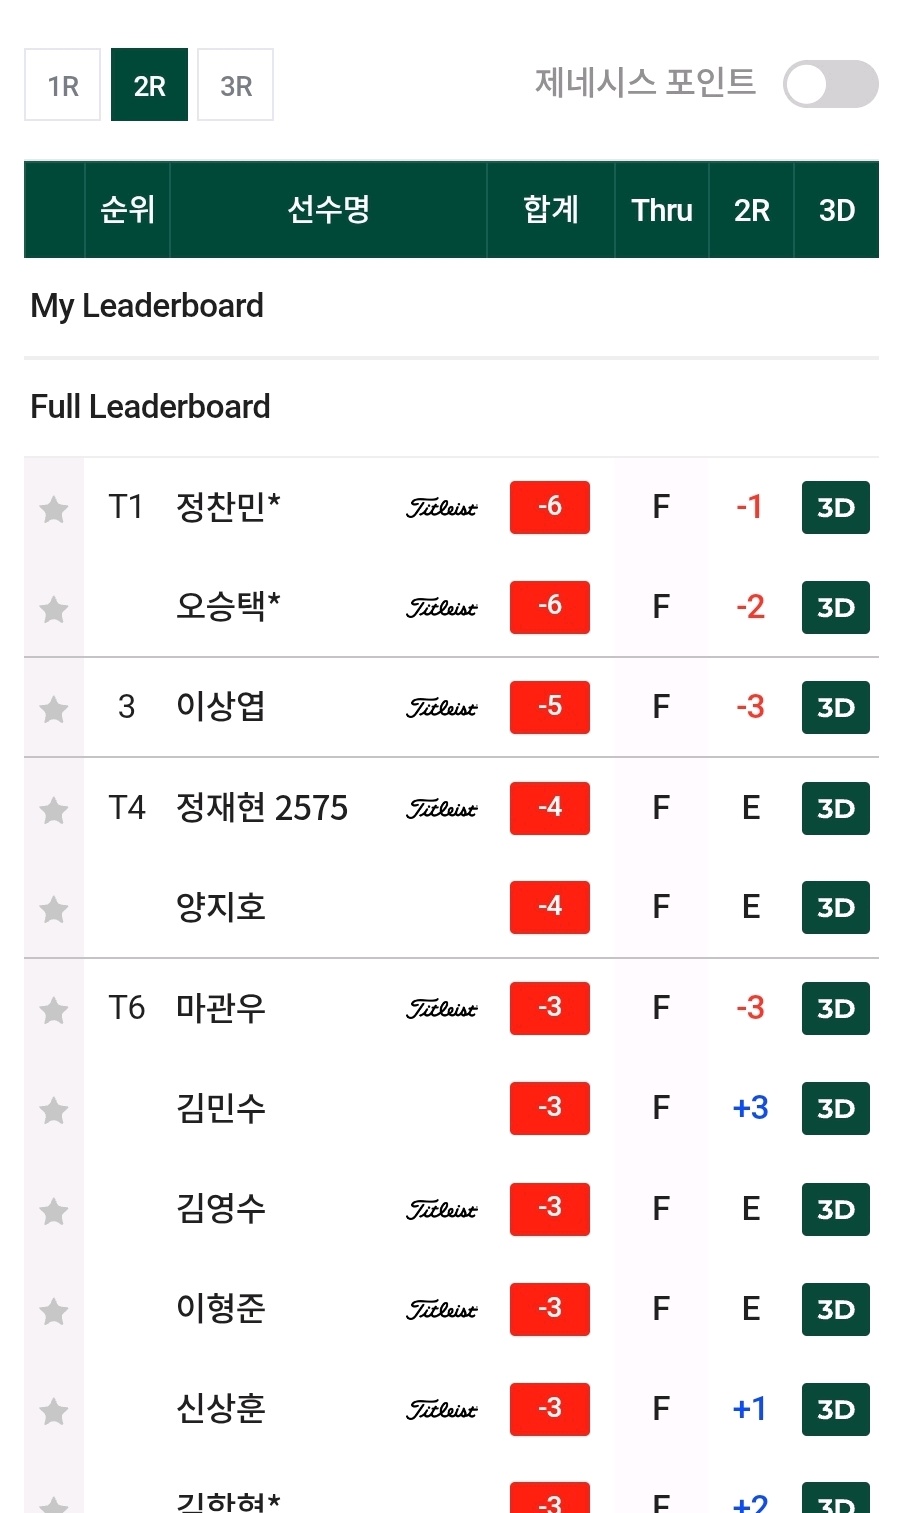The image size is (903, 1513).
Task: Star 김민수 for My Leaderboard
Action: [x=54, y=1110]
